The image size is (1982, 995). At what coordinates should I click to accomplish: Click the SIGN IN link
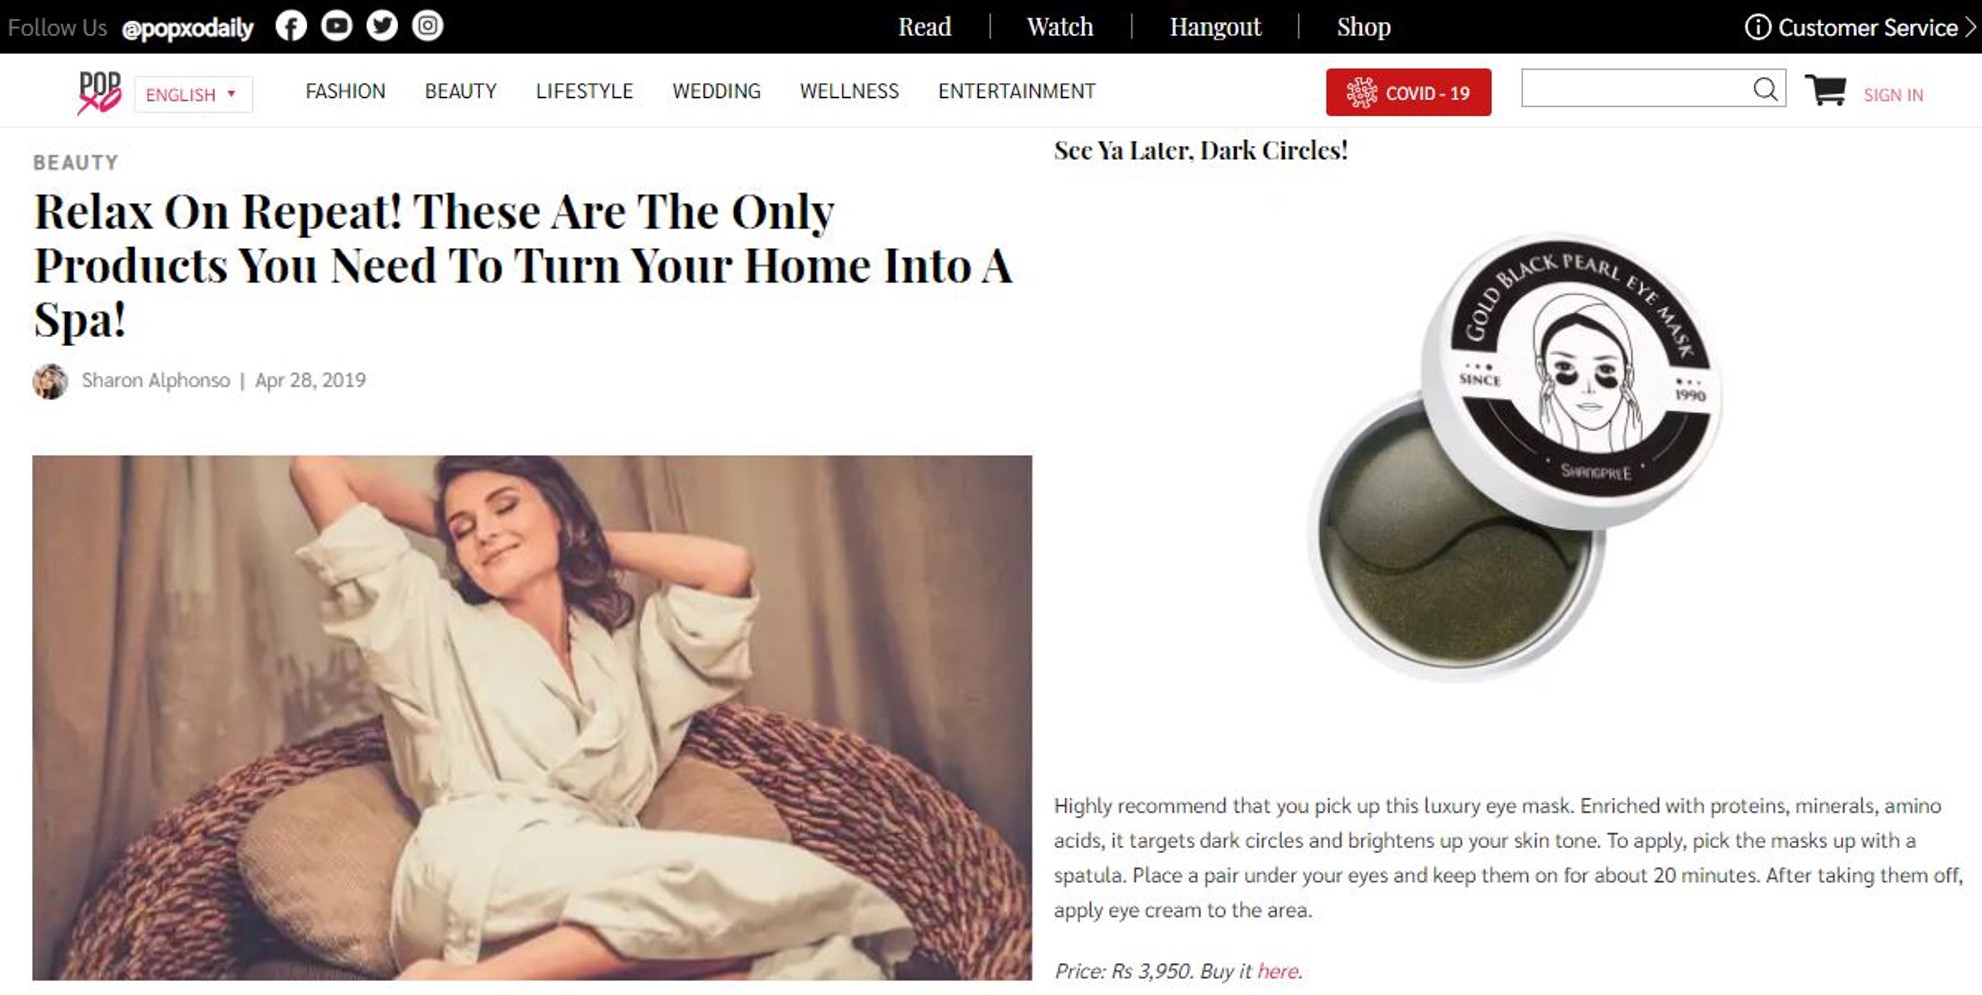click(1893, 95)
